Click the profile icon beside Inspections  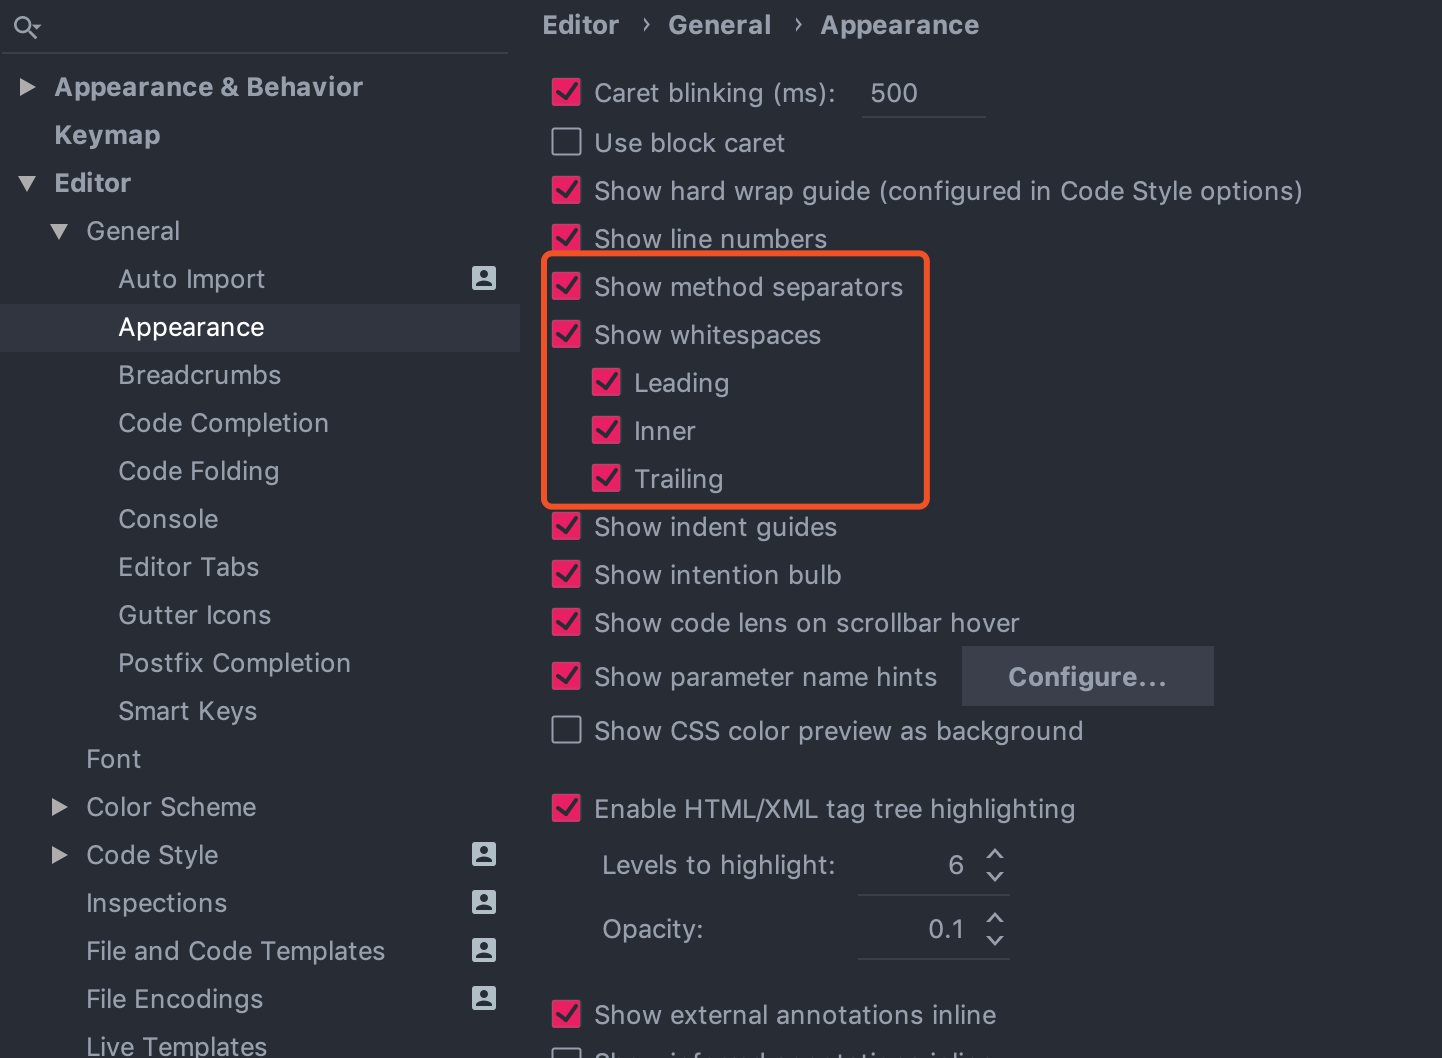pyautogui.click(x=484, y=902)
